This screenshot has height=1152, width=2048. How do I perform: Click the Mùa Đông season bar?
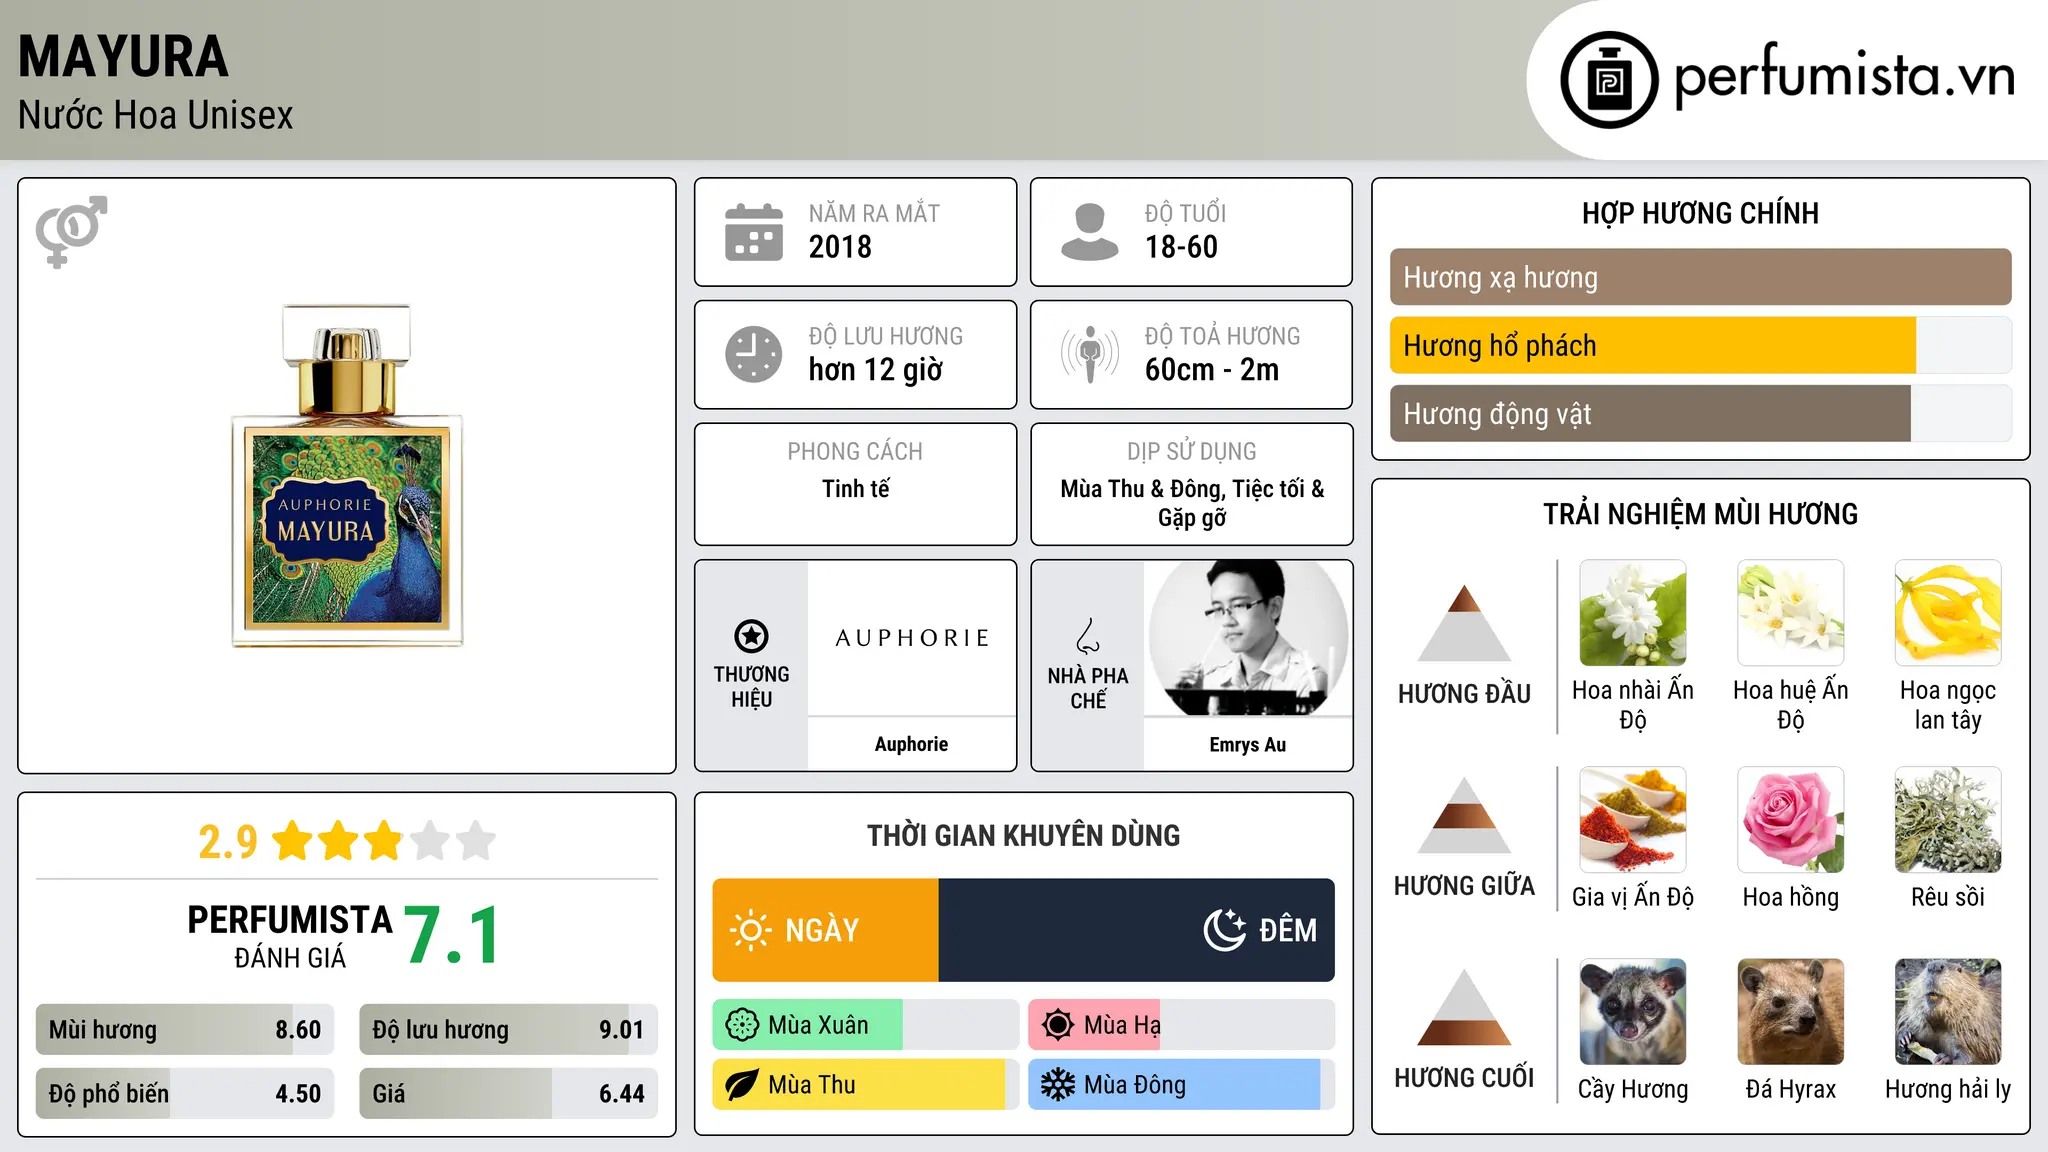point(1181,1085)
